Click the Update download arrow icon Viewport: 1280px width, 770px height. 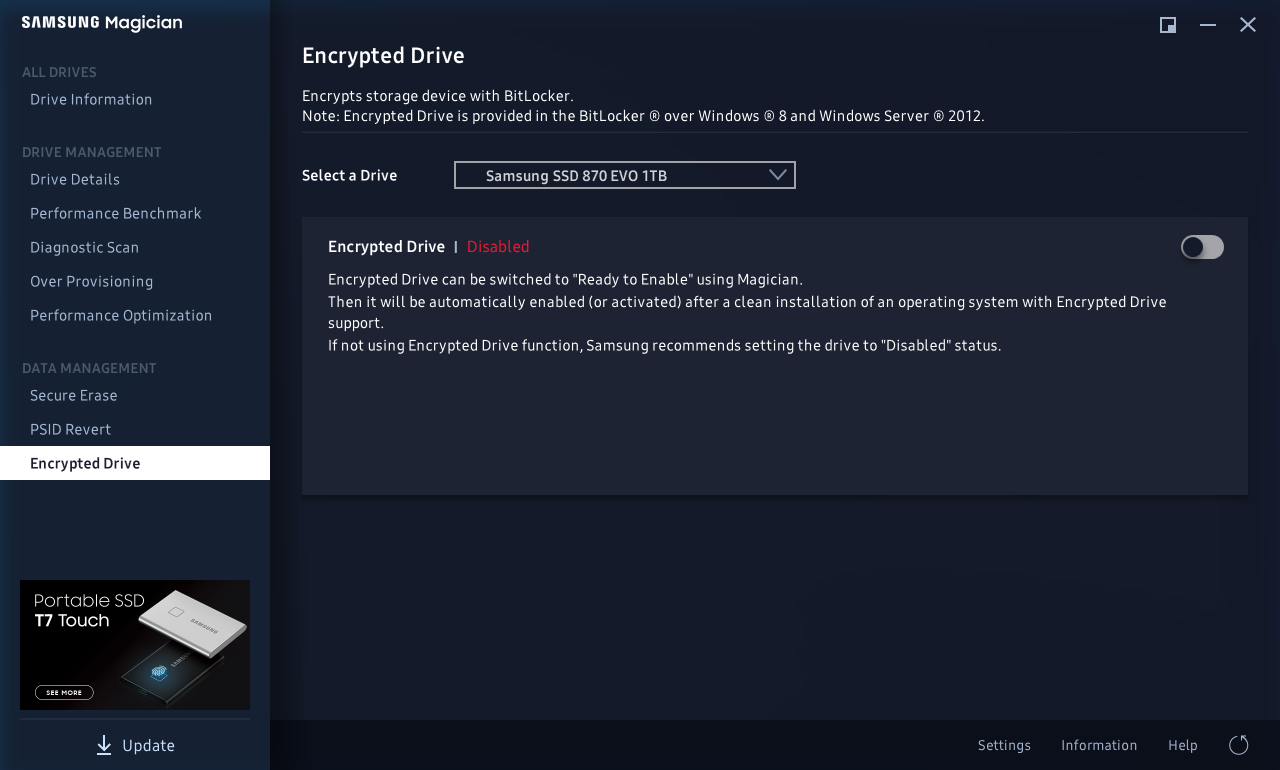pyautogui.click(x=104, y=745)
